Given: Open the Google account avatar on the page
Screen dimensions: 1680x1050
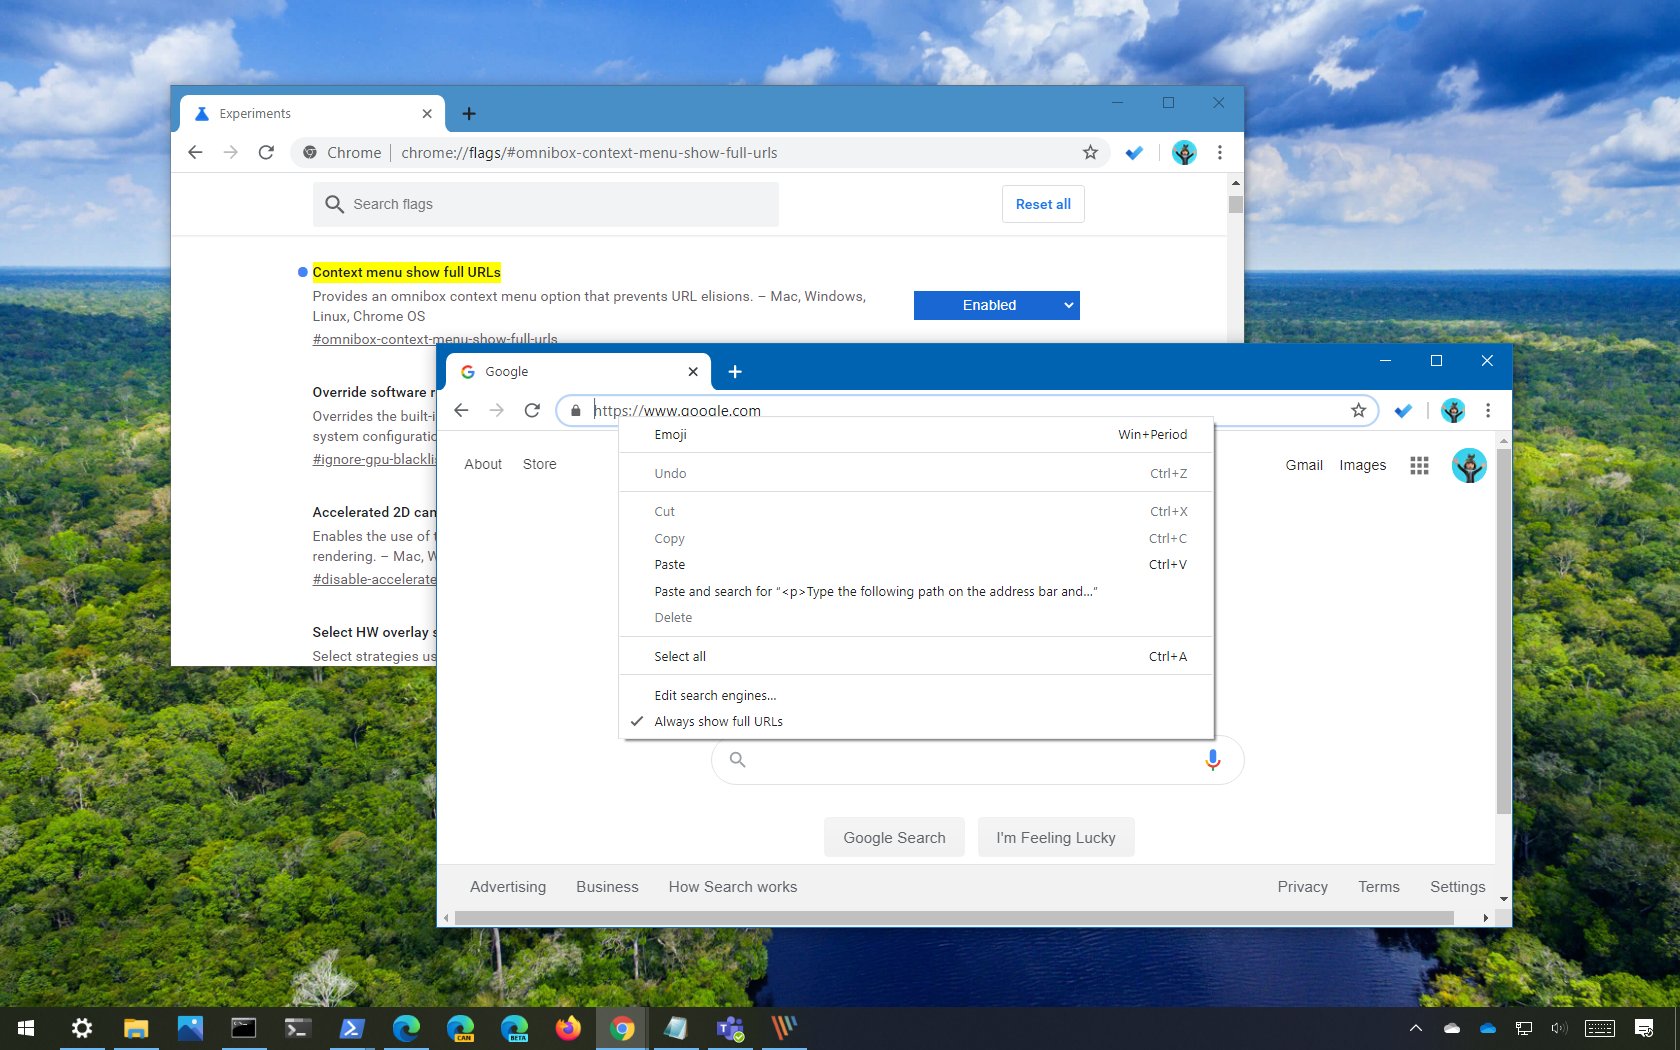Looking at the screenshot, I should pyautogui.click(x=1469, y=465).
